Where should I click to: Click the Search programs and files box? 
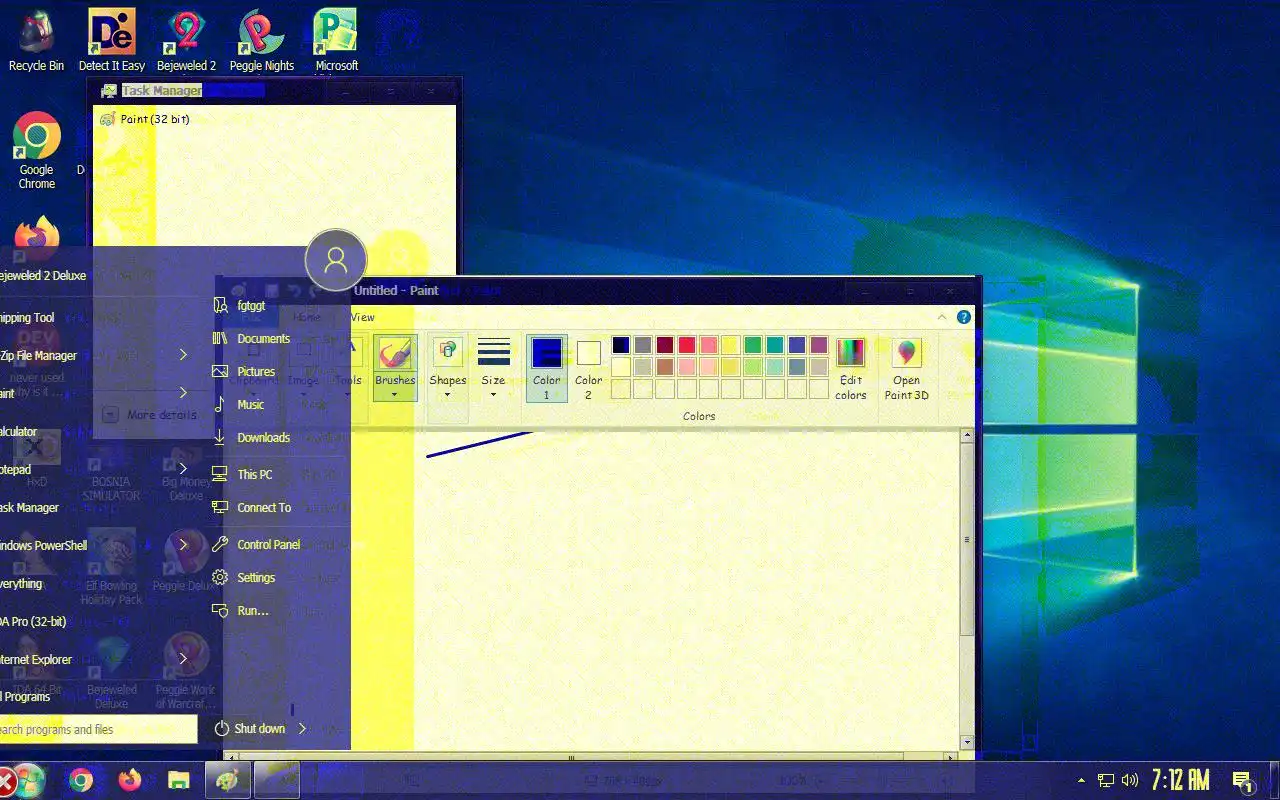click(x=98, y=729)
